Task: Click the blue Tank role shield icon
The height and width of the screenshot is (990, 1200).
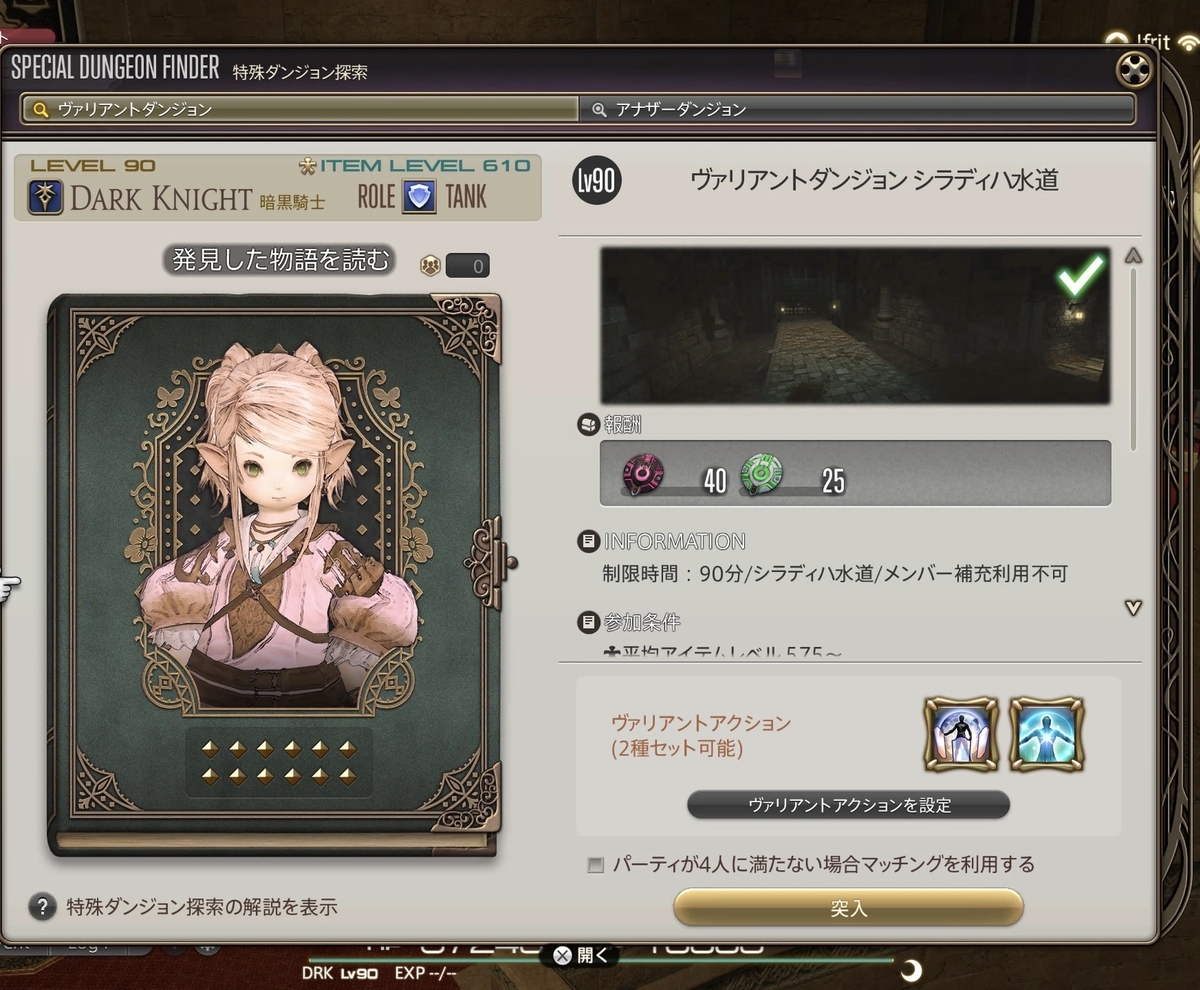Action: (x=419, y=197)
